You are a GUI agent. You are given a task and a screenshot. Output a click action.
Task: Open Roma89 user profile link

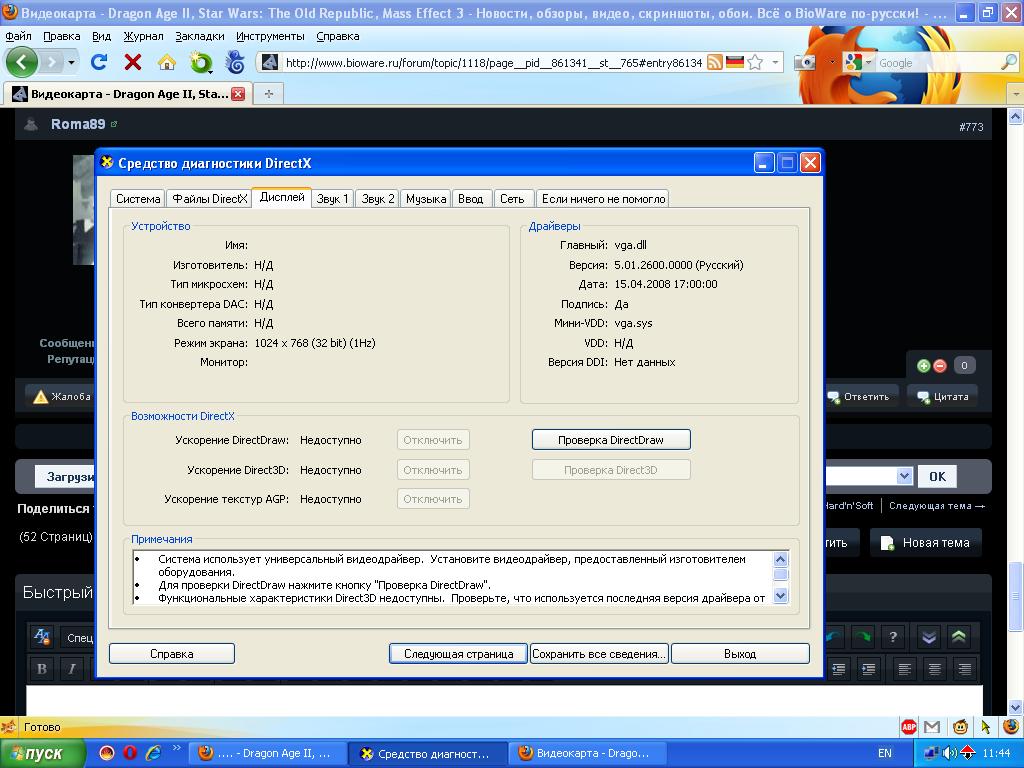[x=78, y=124]
